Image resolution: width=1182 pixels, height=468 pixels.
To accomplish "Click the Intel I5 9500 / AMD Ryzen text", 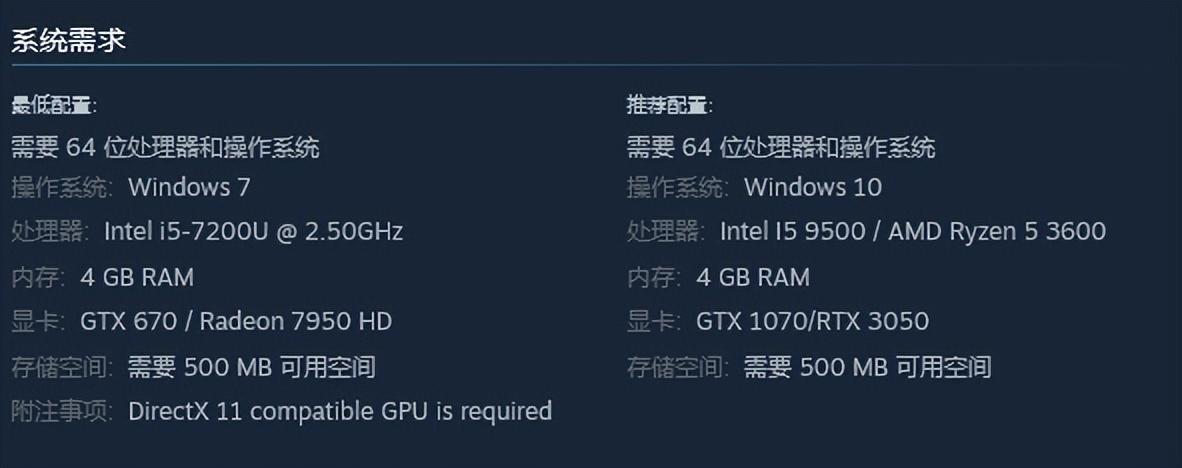I will (912, 232).
